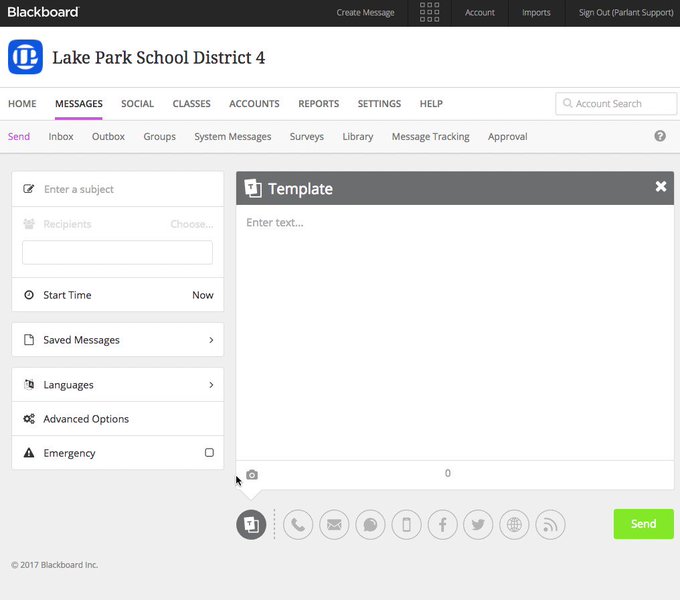The width and height of the screenshot is (680, 600).
Task: Open the Library sub-tab
Action: 358,137
